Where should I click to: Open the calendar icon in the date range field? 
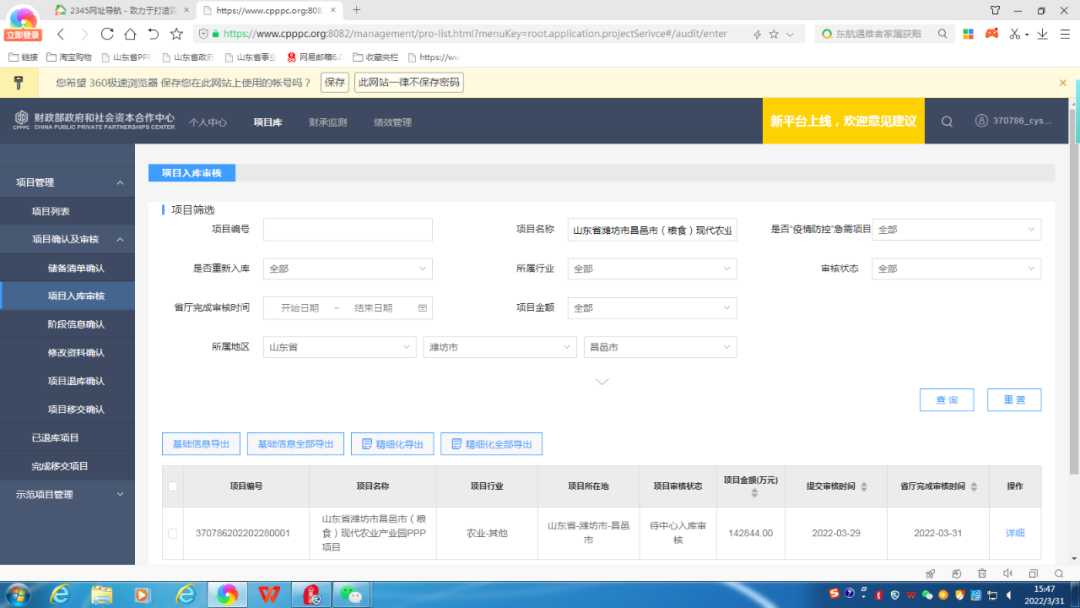[422, 308]
